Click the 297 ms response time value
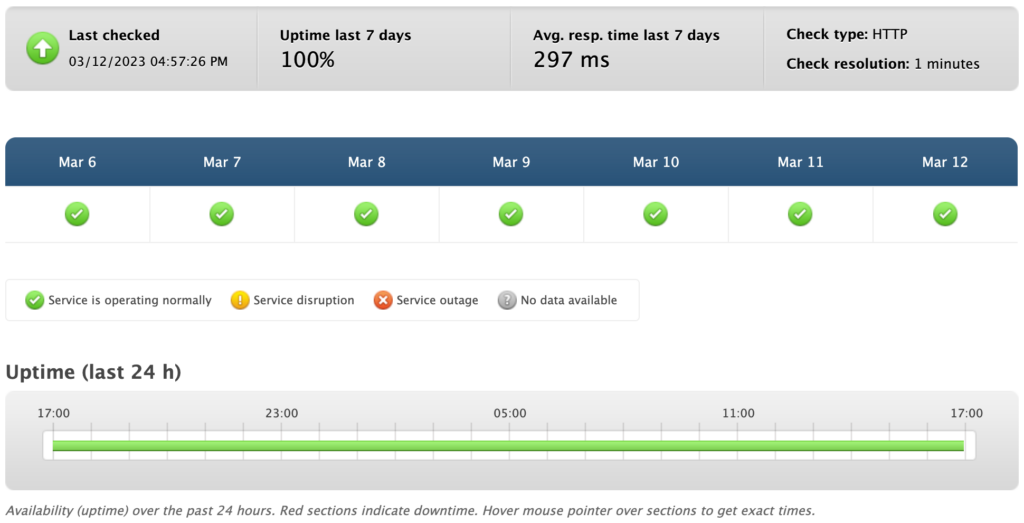Screen dimensions: 1024x523 point(571,60)
